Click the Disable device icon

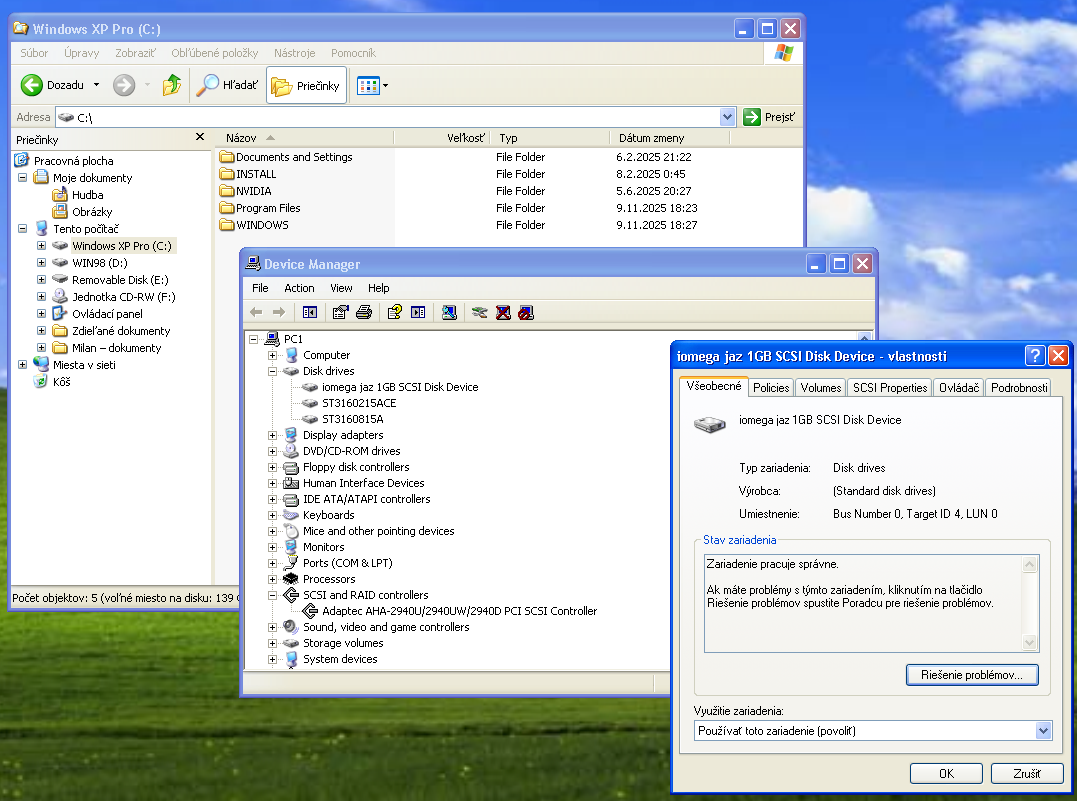coord(526,313)
